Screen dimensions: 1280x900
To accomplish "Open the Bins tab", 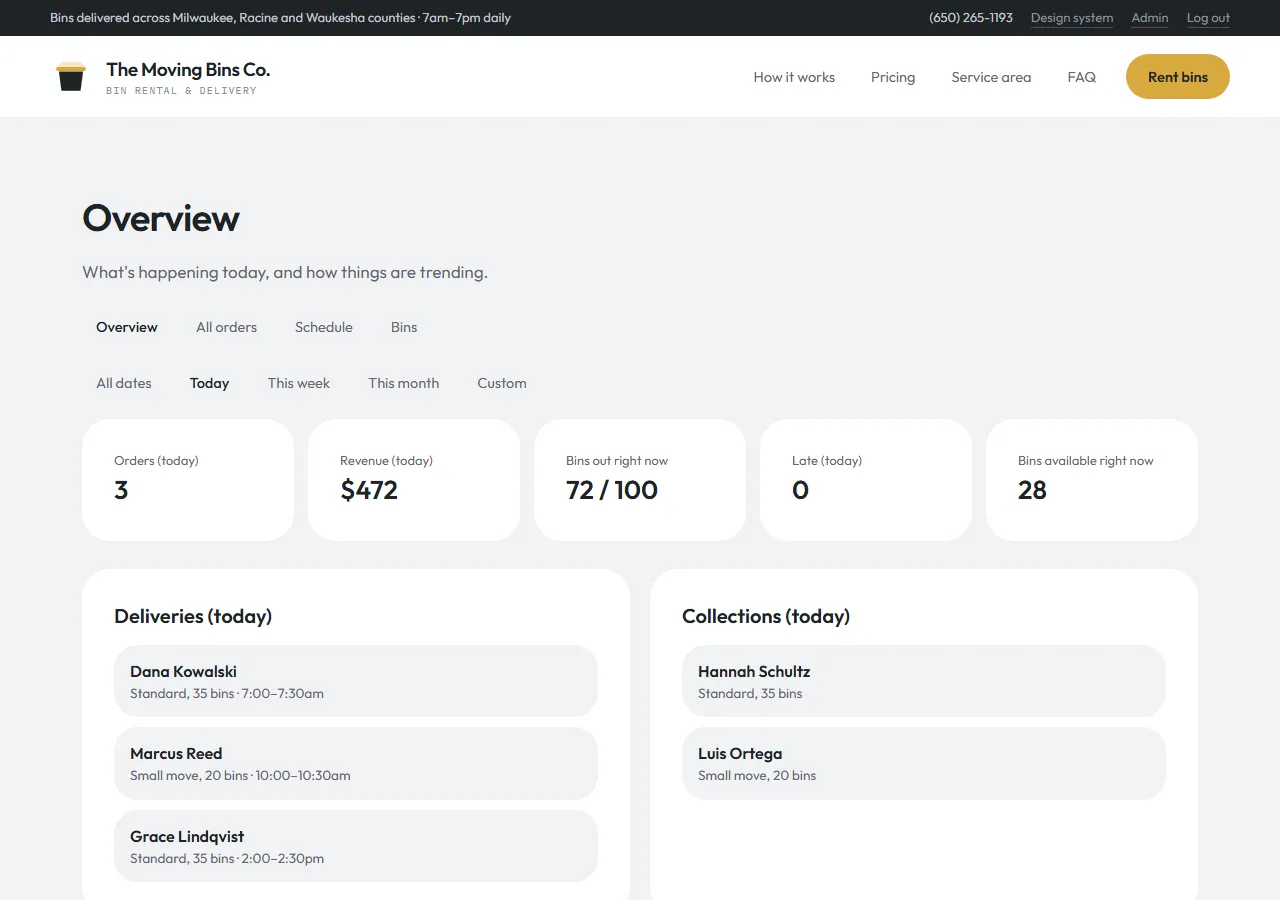I will pos(404,327).
